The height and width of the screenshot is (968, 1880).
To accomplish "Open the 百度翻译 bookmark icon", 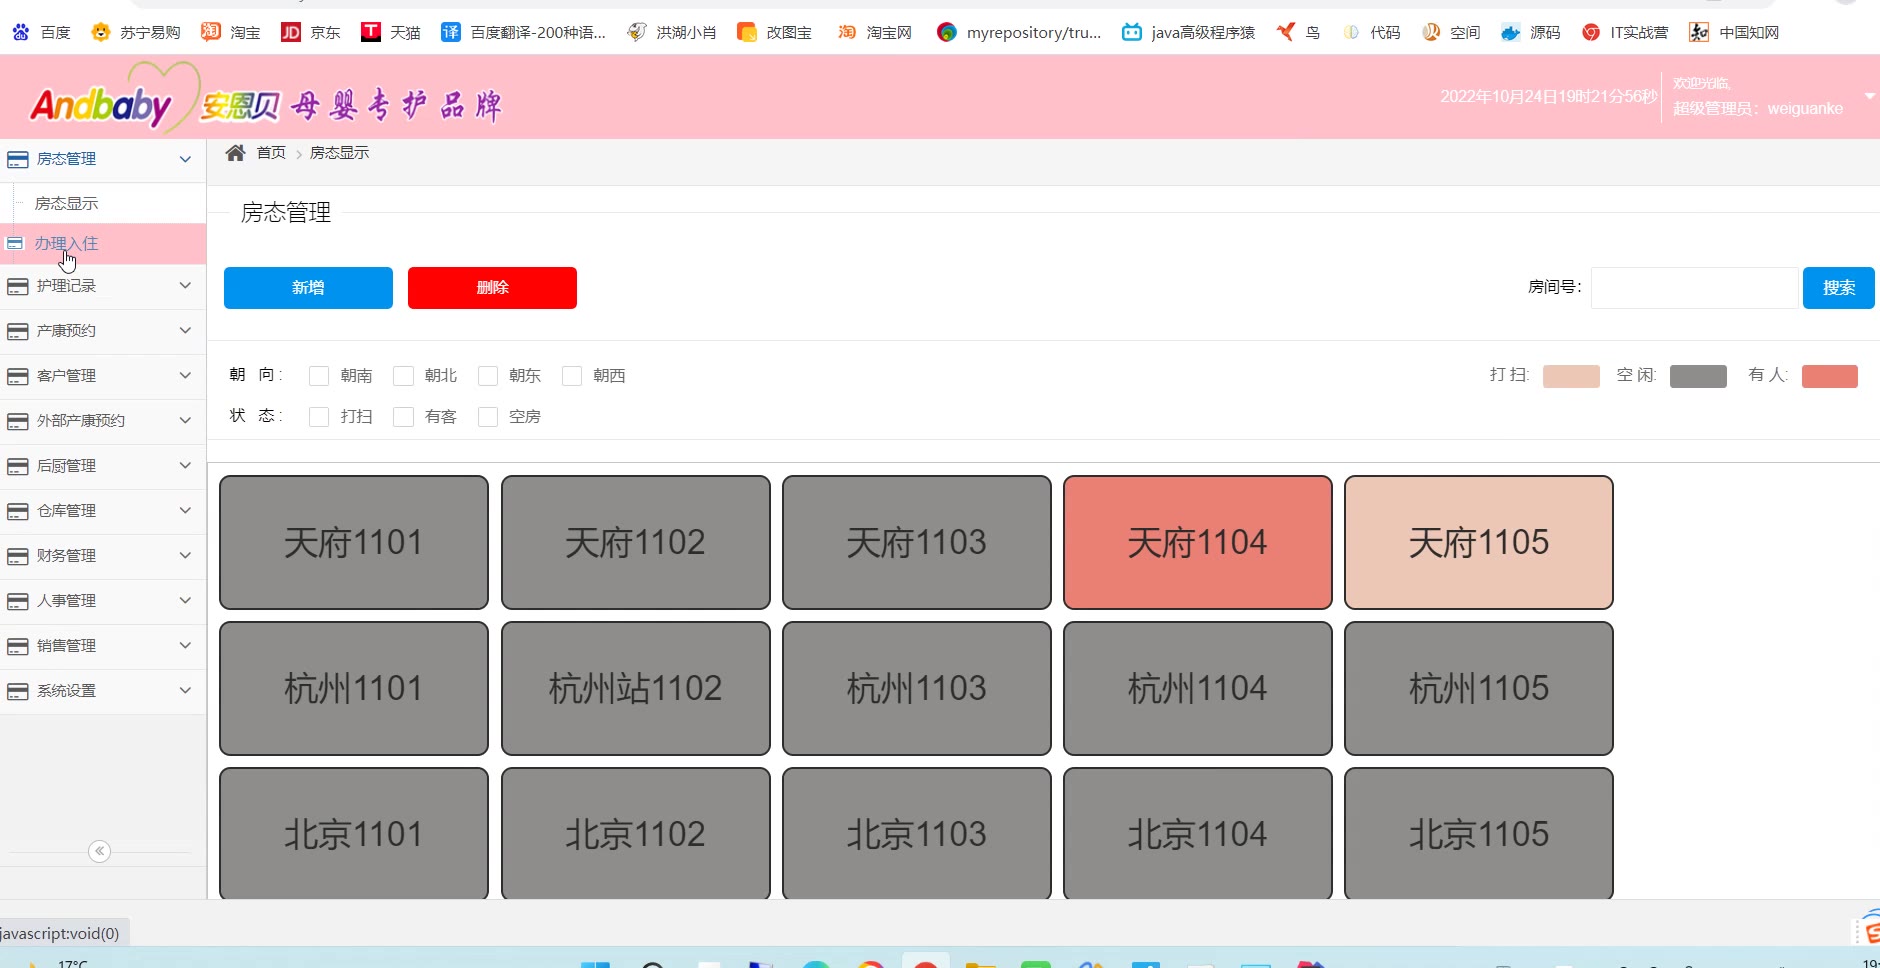I will point(451,32).
